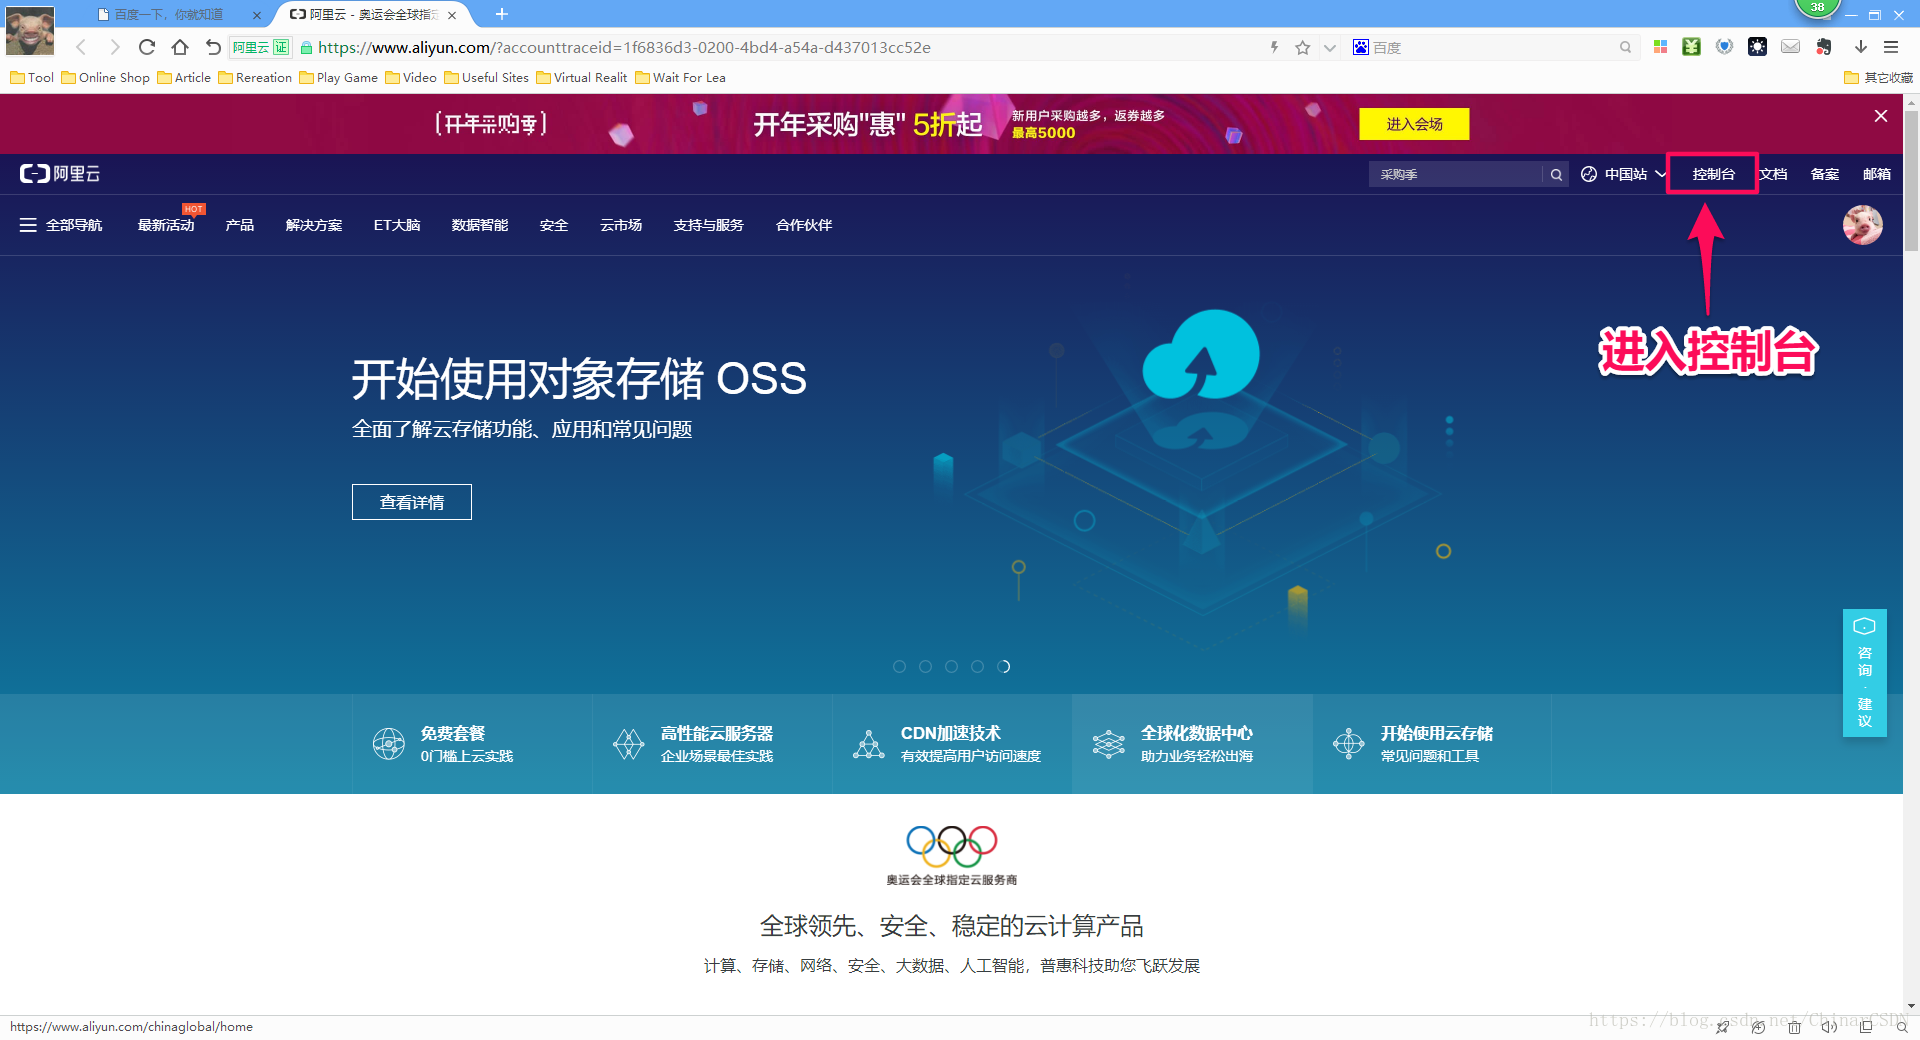Open the 备案 link
The width and height of the screenshot is (1920, 1040).
(x=1825, y=174)
